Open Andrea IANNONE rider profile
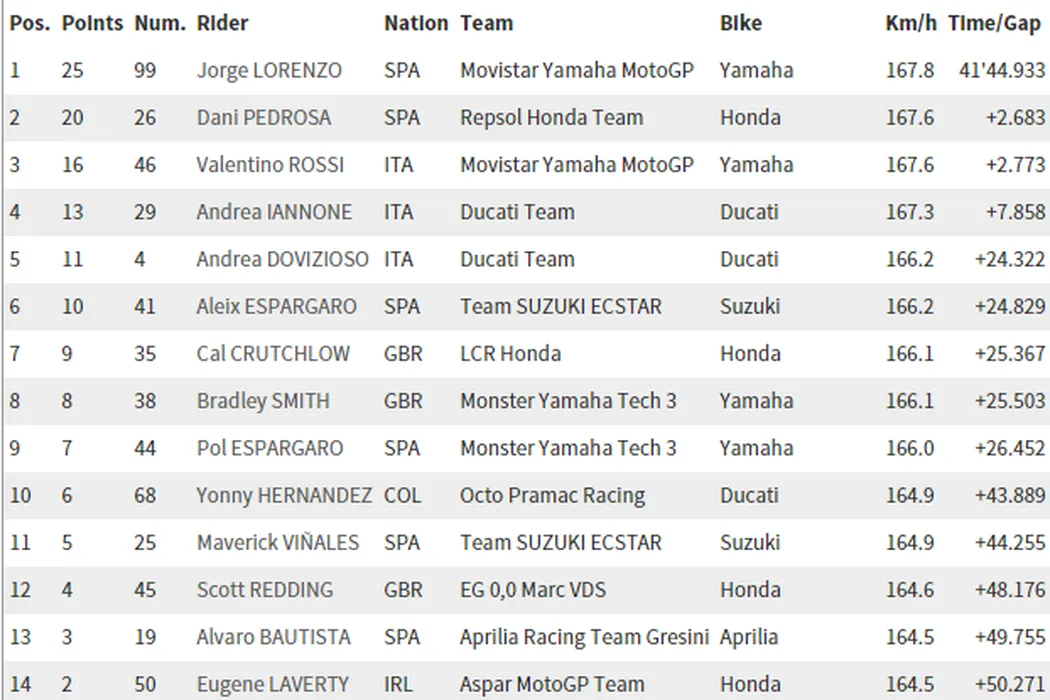Screen dimensions: 1050x700 [274, 212]
